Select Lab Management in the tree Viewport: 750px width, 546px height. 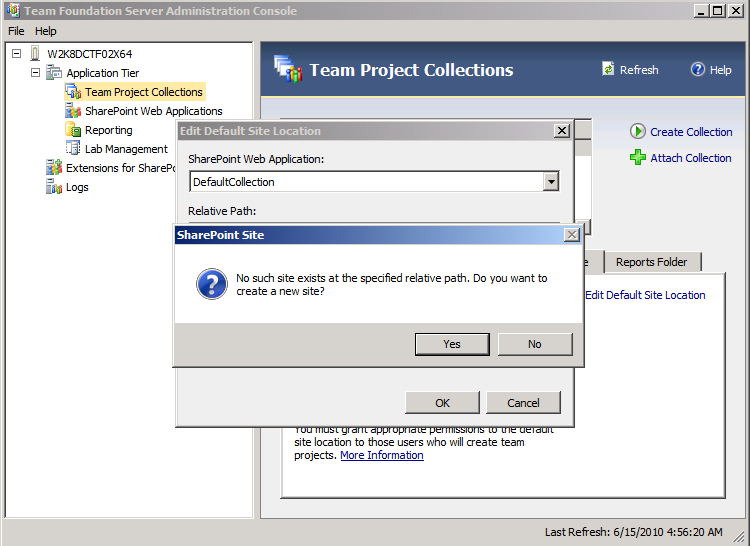coord(126,149)
